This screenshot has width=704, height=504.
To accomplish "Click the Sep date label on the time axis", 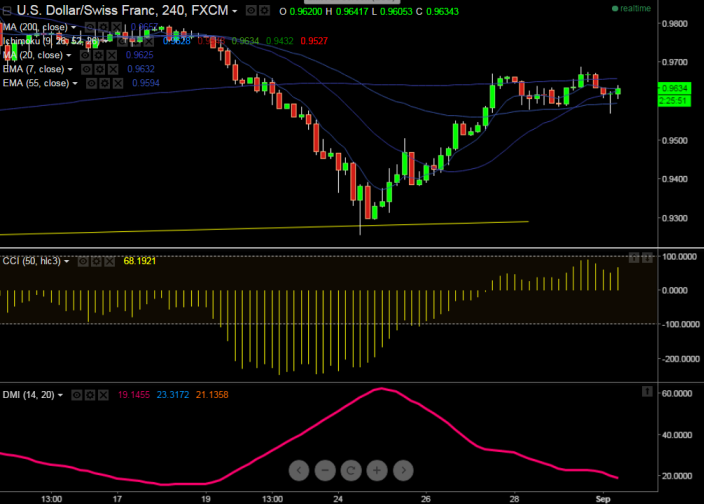I will pyautogui.click(x=603, y=499).
